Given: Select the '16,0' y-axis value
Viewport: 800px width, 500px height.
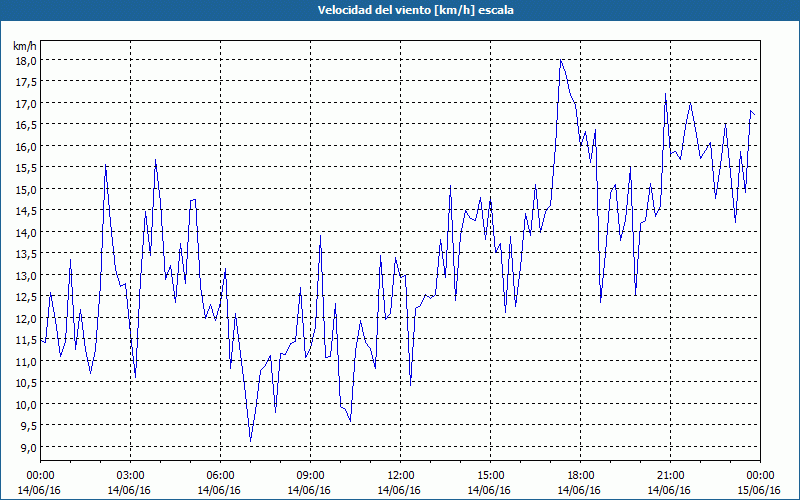Looking at the screenshot, I should tap(26, 146).
